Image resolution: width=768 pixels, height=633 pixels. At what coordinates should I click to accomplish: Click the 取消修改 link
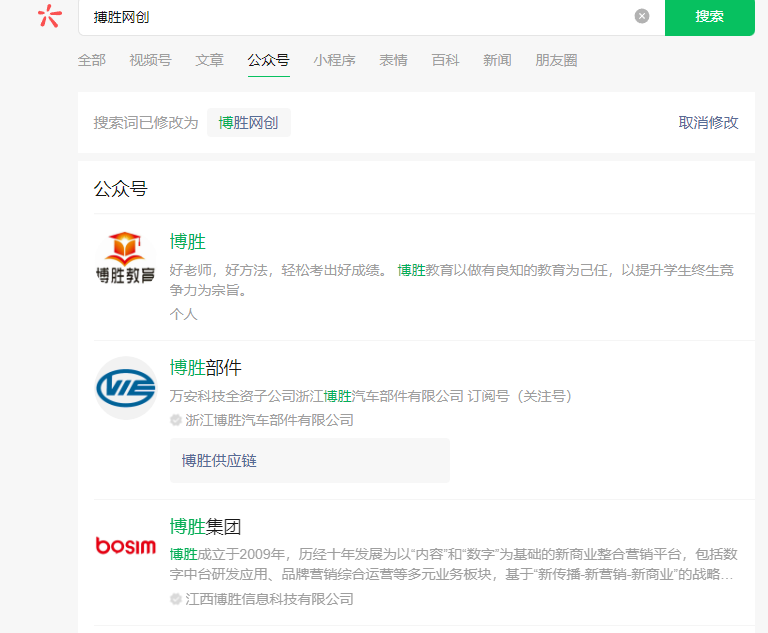click(x=708, y=122)
